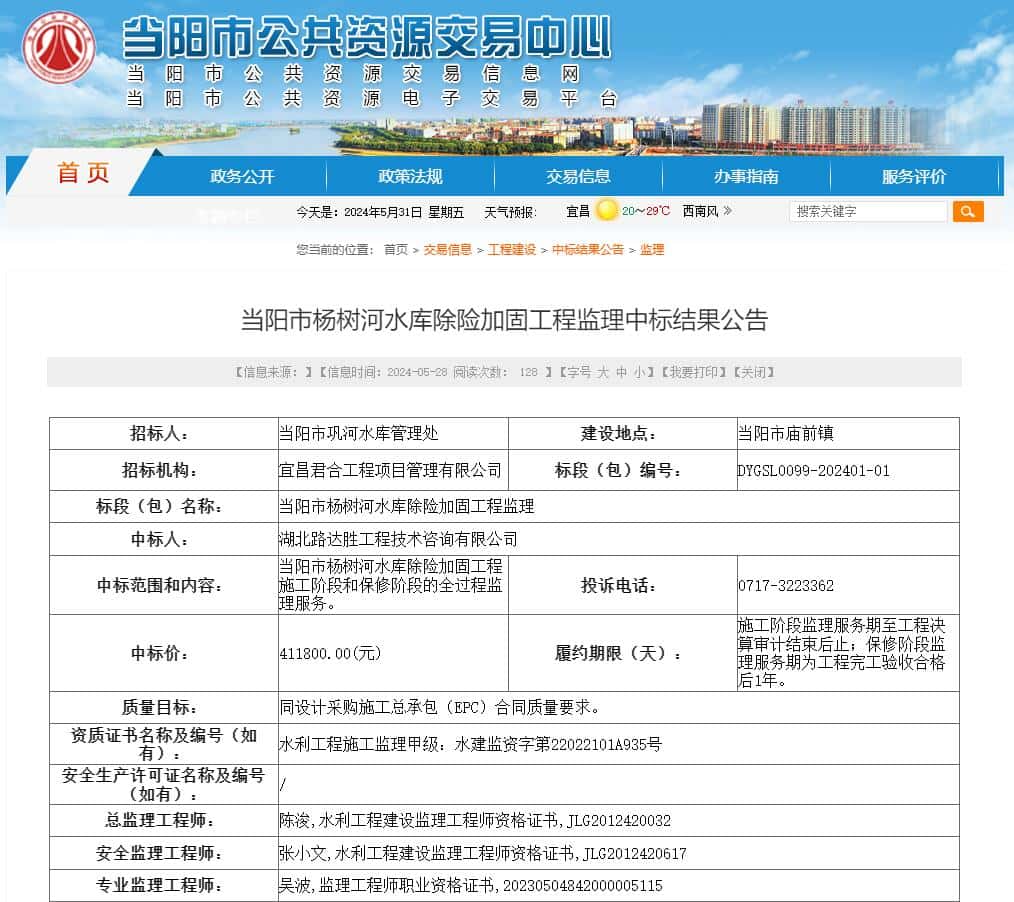
Task: Expand weather details via double-arrow
Action: click(727, 211)
